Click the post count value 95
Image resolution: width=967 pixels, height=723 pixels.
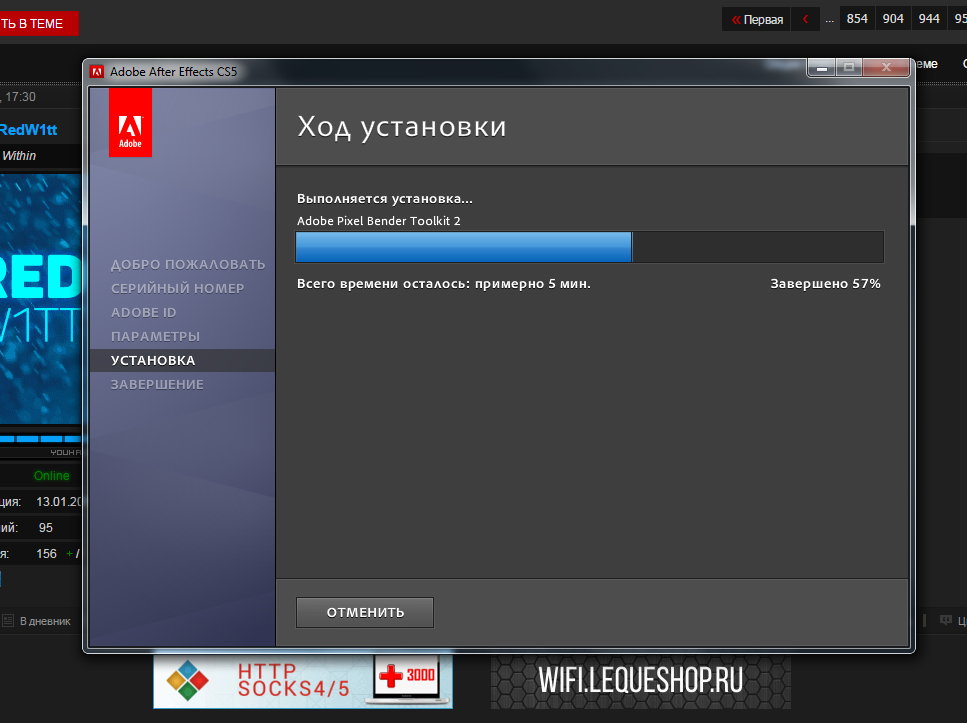coord(46,527)
